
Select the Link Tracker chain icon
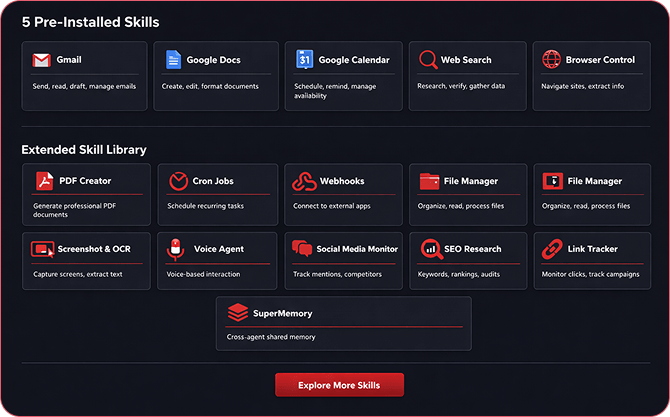click(552, 249)
